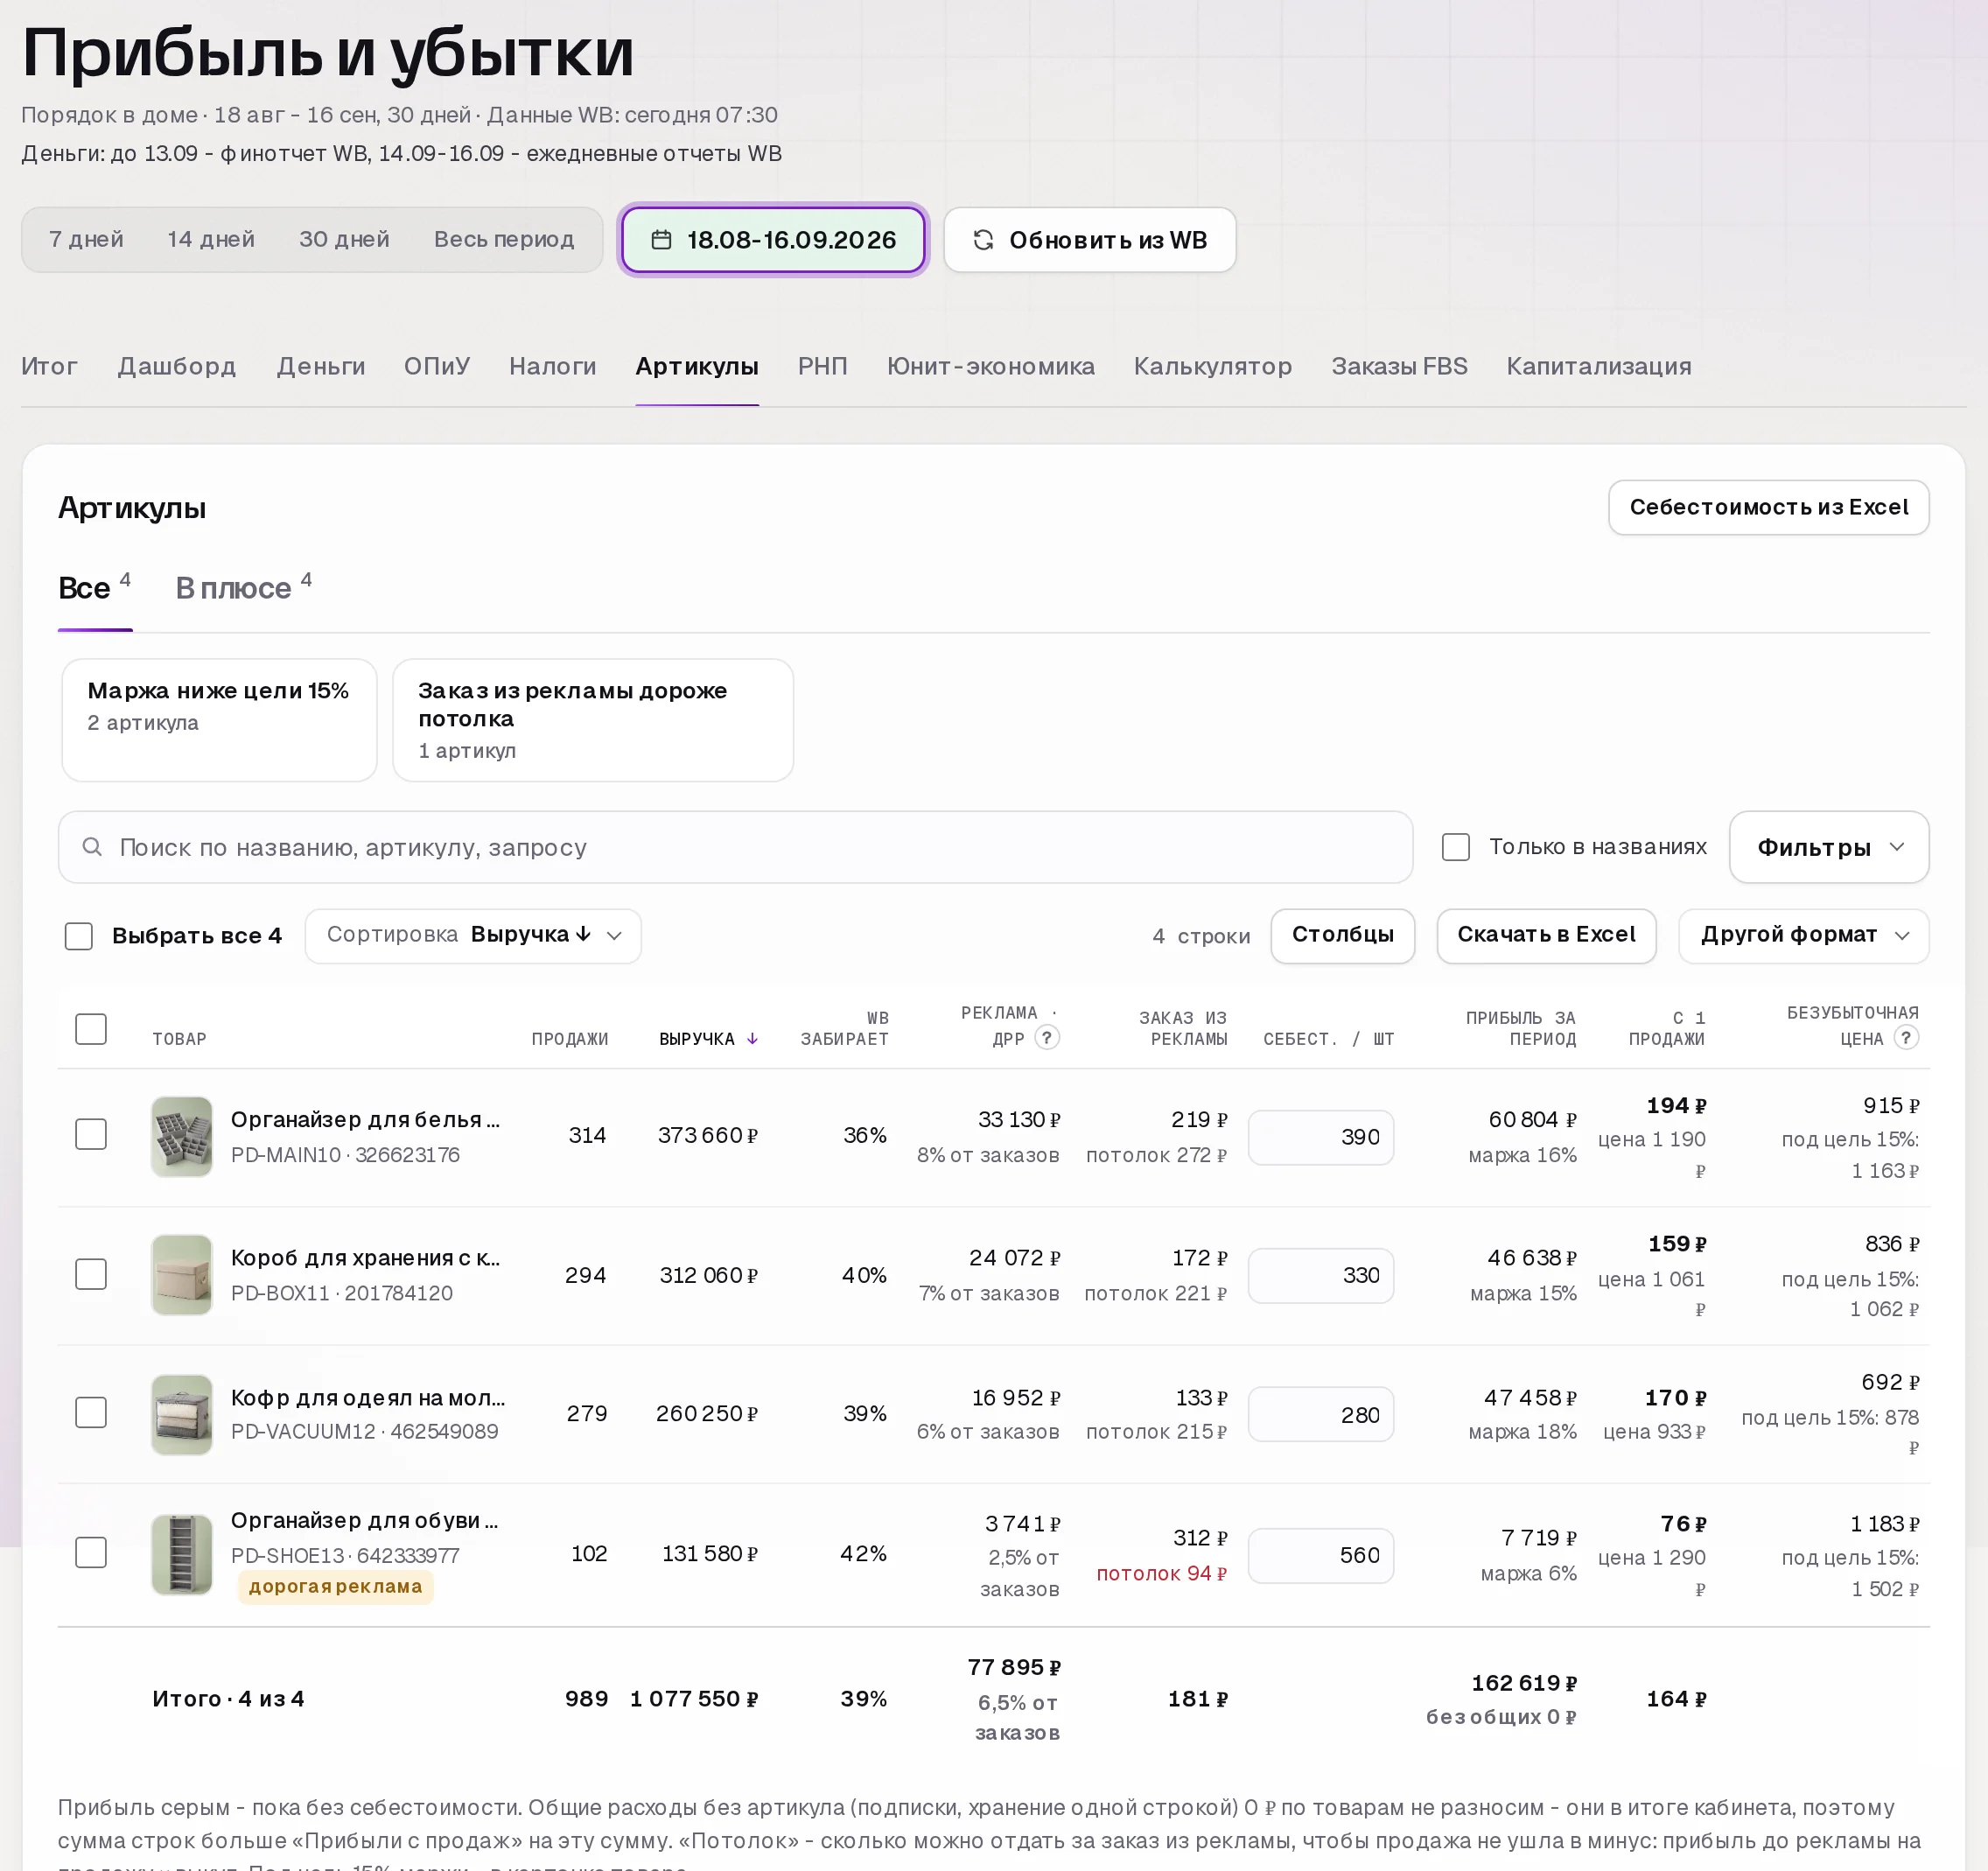This screenshot has height=1871, width=1988.
Task: Click the дорогая реклама tag
Action: coord(335,1586)
